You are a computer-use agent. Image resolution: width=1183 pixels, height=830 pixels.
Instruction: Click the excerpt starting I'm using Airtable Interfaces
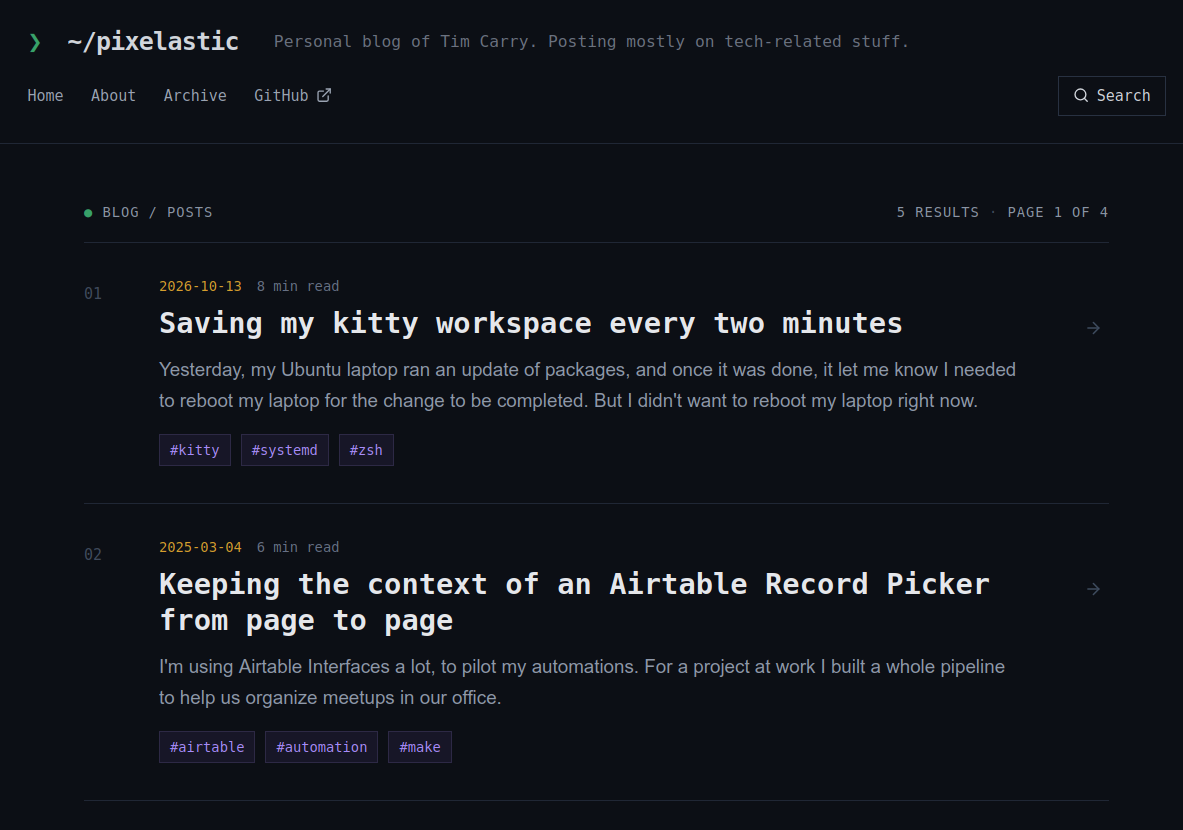(582, 682)
